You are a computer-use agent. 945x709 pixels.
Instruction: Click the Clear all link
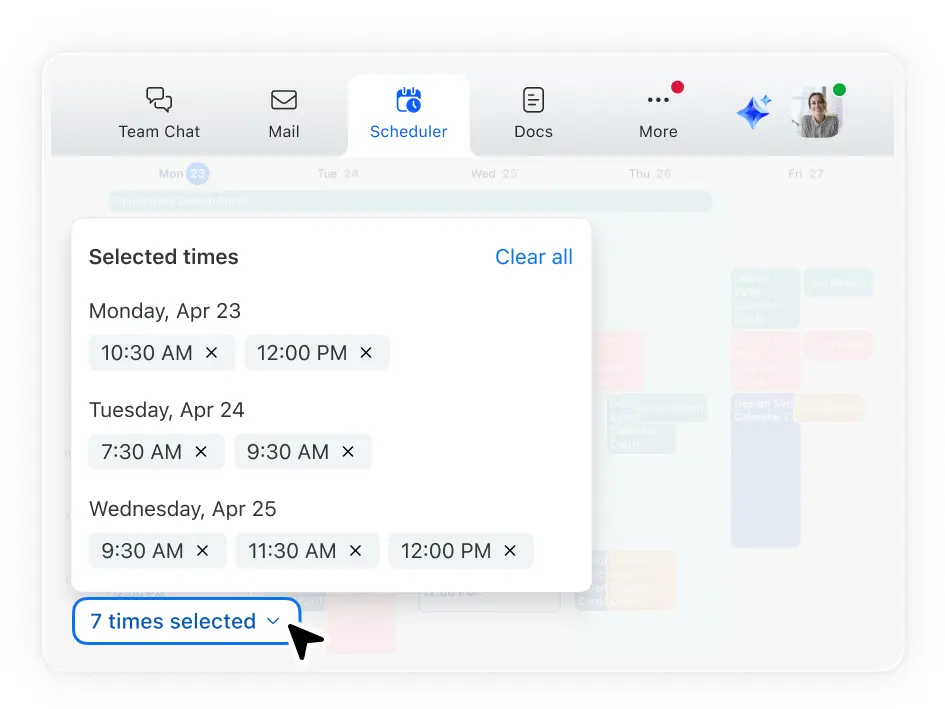[534, 257]
